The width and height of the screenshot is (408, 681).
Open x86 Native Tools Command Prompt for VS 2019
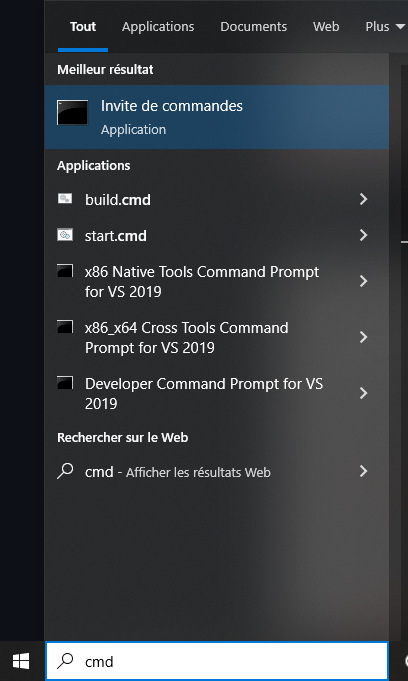216,281
